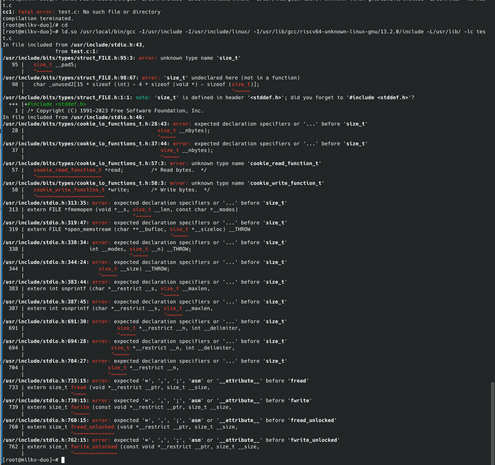Viewport: 495px width, 465px height.
Task: Click the stdio.h:762:15 error before 'fwrite_unlocked'
Action: pos(171,440)
